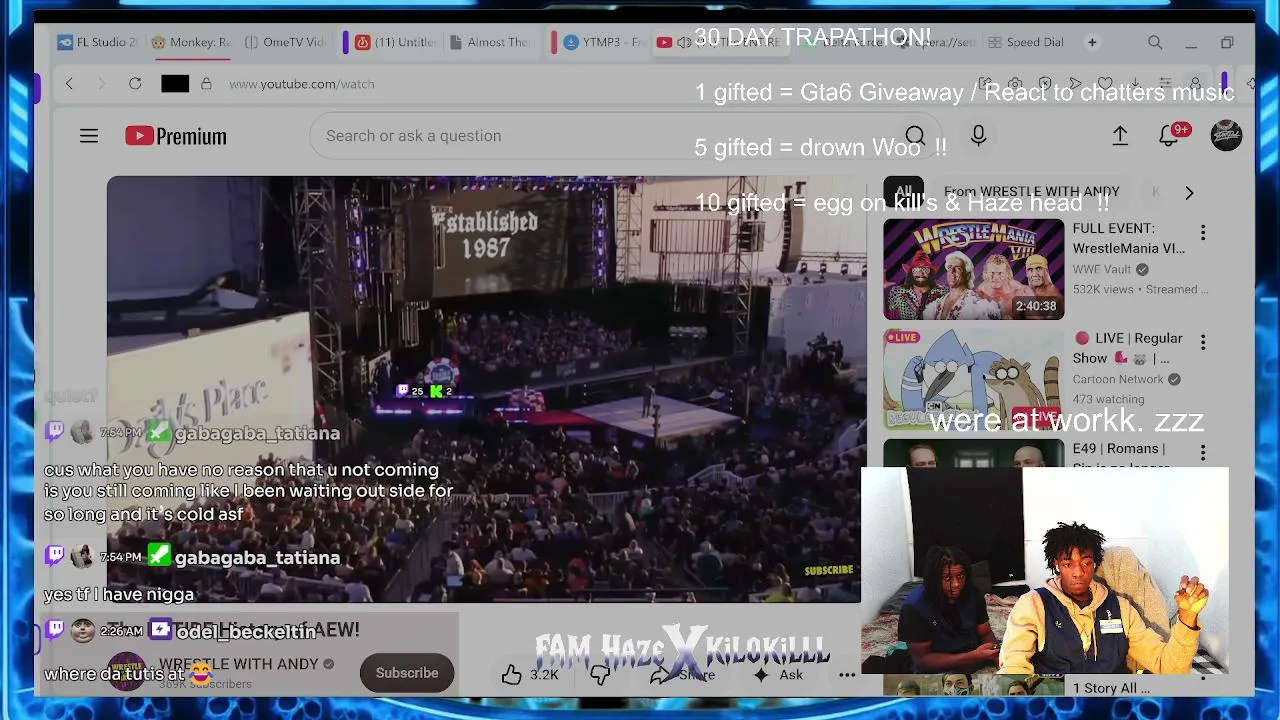Open options for E49 Romans video
The height and width of the screenshot is (720, 1280).
tap(1203, 453)
